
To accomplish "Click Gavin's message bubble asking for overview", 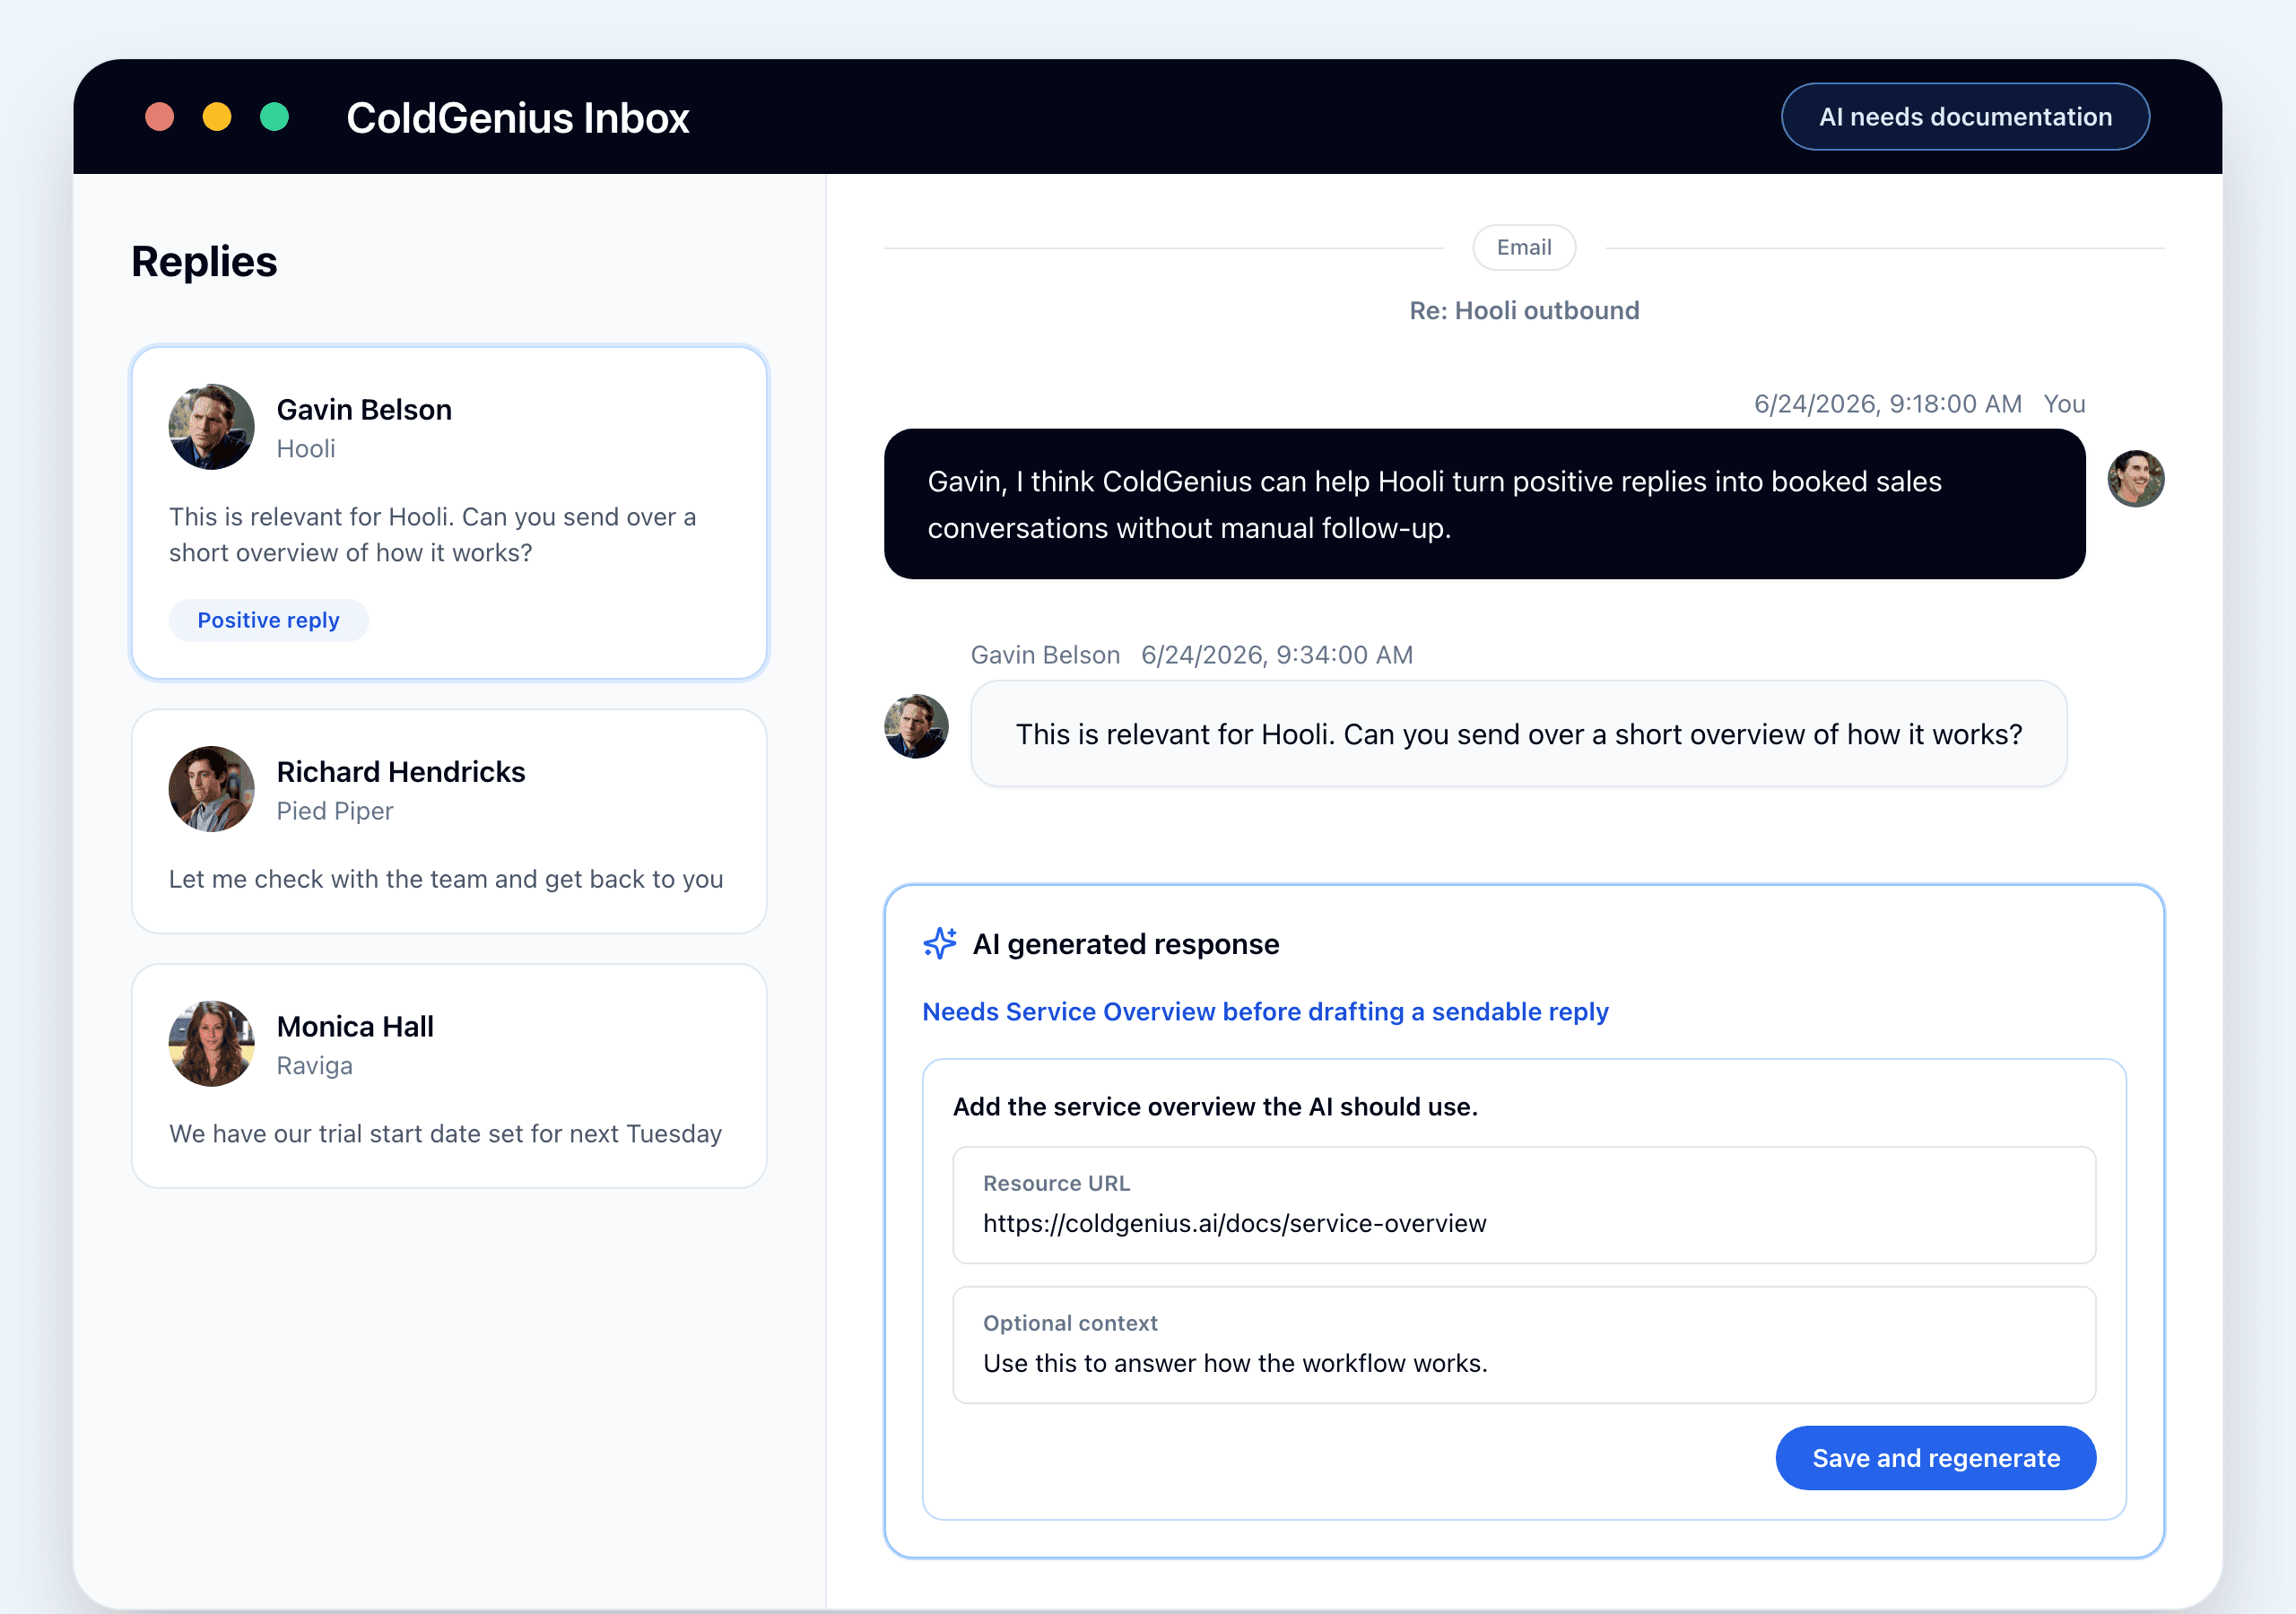I will [x=1518, y=734].
